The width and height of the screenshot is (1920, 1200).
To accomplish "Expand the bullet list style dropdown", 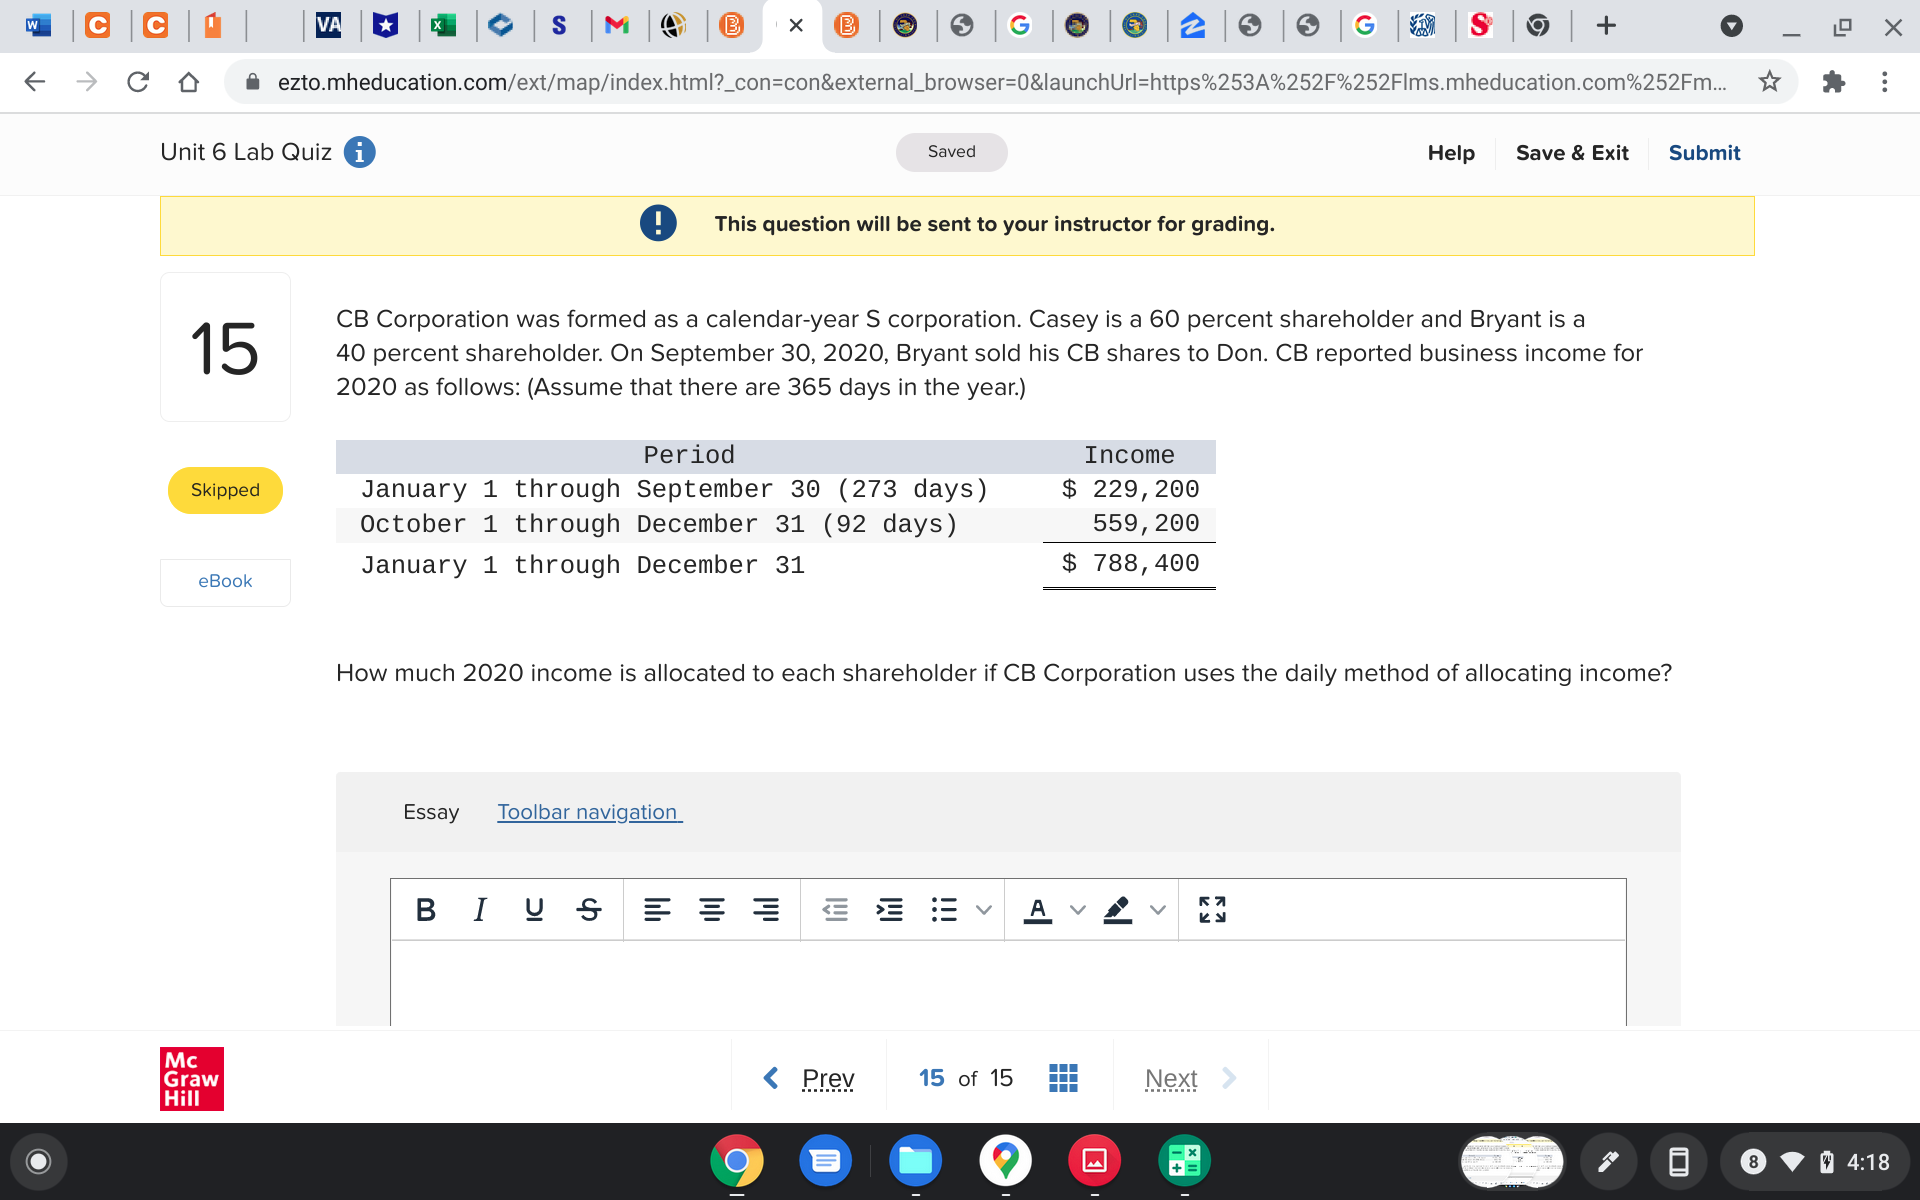I will click(x=984, y=909).
